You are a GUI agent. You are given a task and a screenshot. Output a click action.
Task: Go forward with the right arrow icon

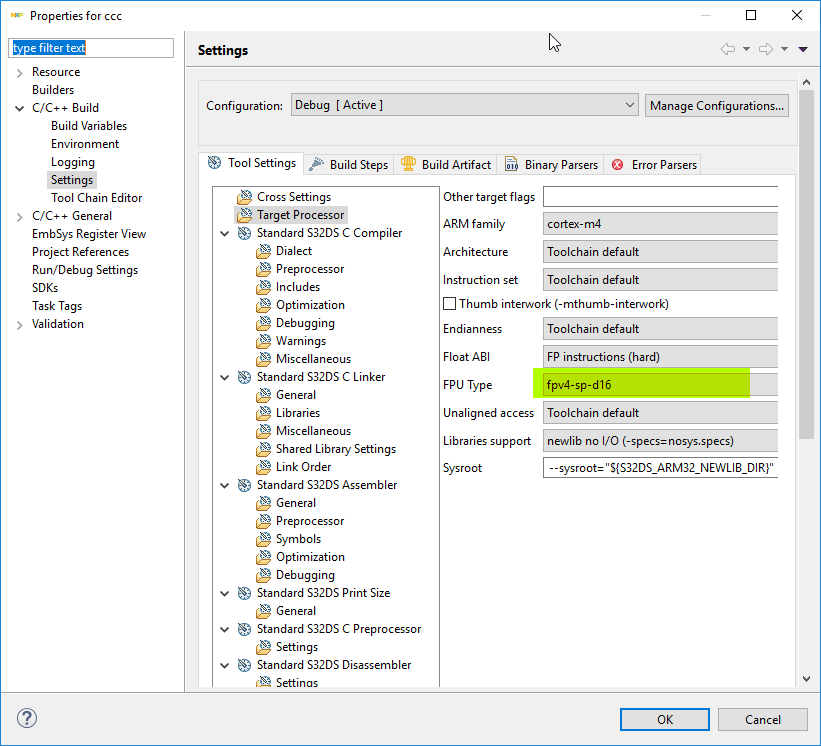766,49
